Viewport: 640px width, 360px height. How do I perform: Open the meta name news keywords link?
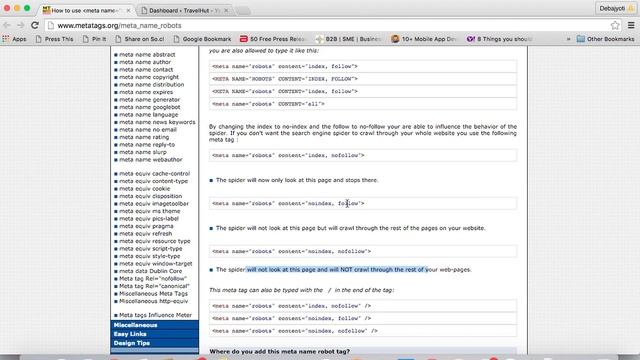pyautogui.click(x=157, y=122)
